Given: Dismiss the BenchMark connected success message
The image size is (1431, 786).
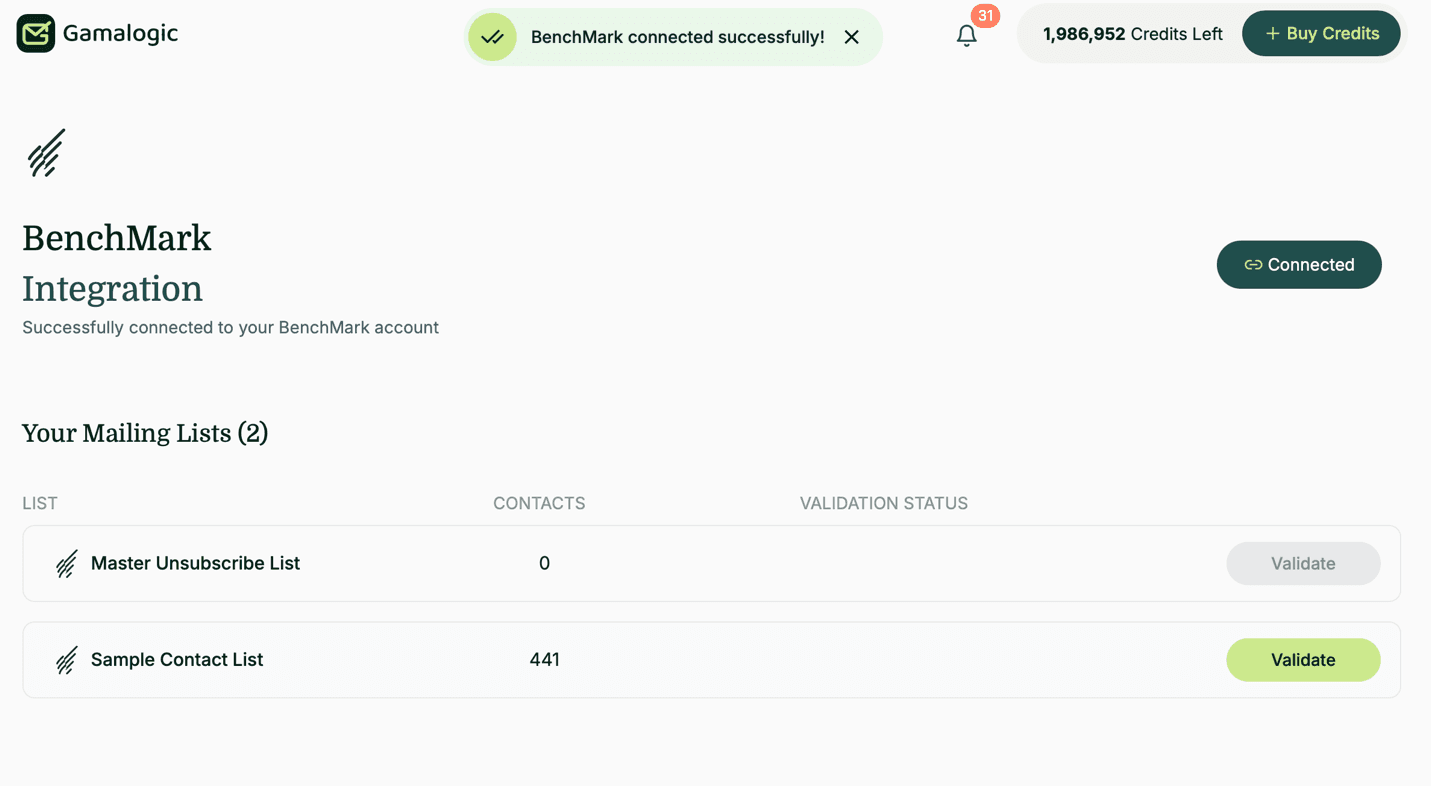Looking at the screenshot, I should [x=851, y=36].
